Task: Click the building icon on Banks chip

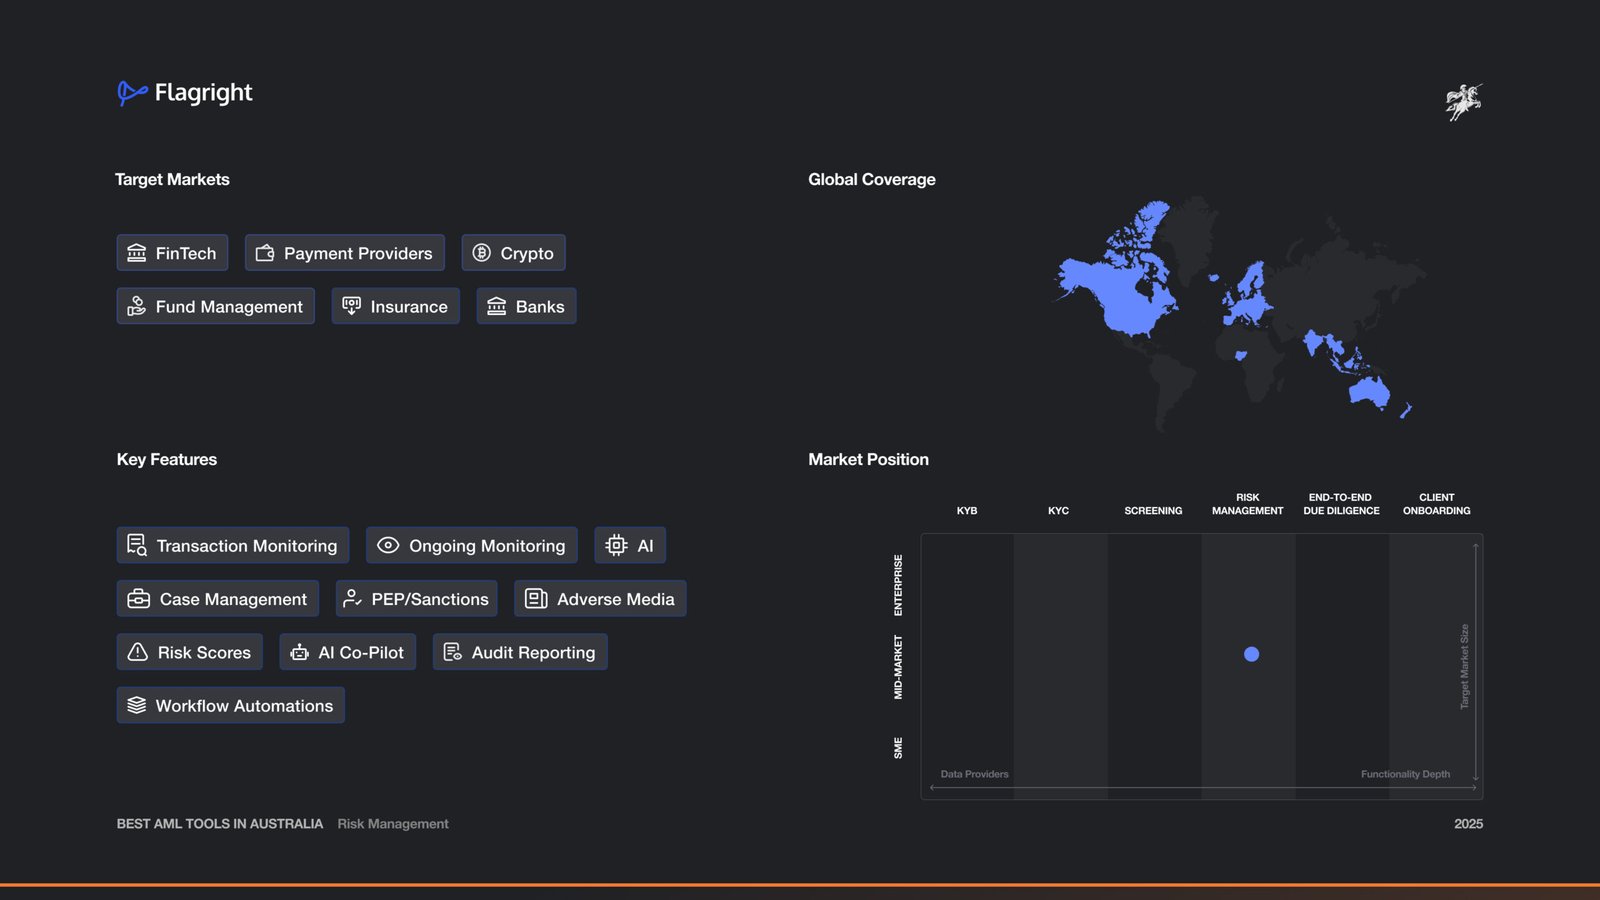Action: tap(497, 306)
